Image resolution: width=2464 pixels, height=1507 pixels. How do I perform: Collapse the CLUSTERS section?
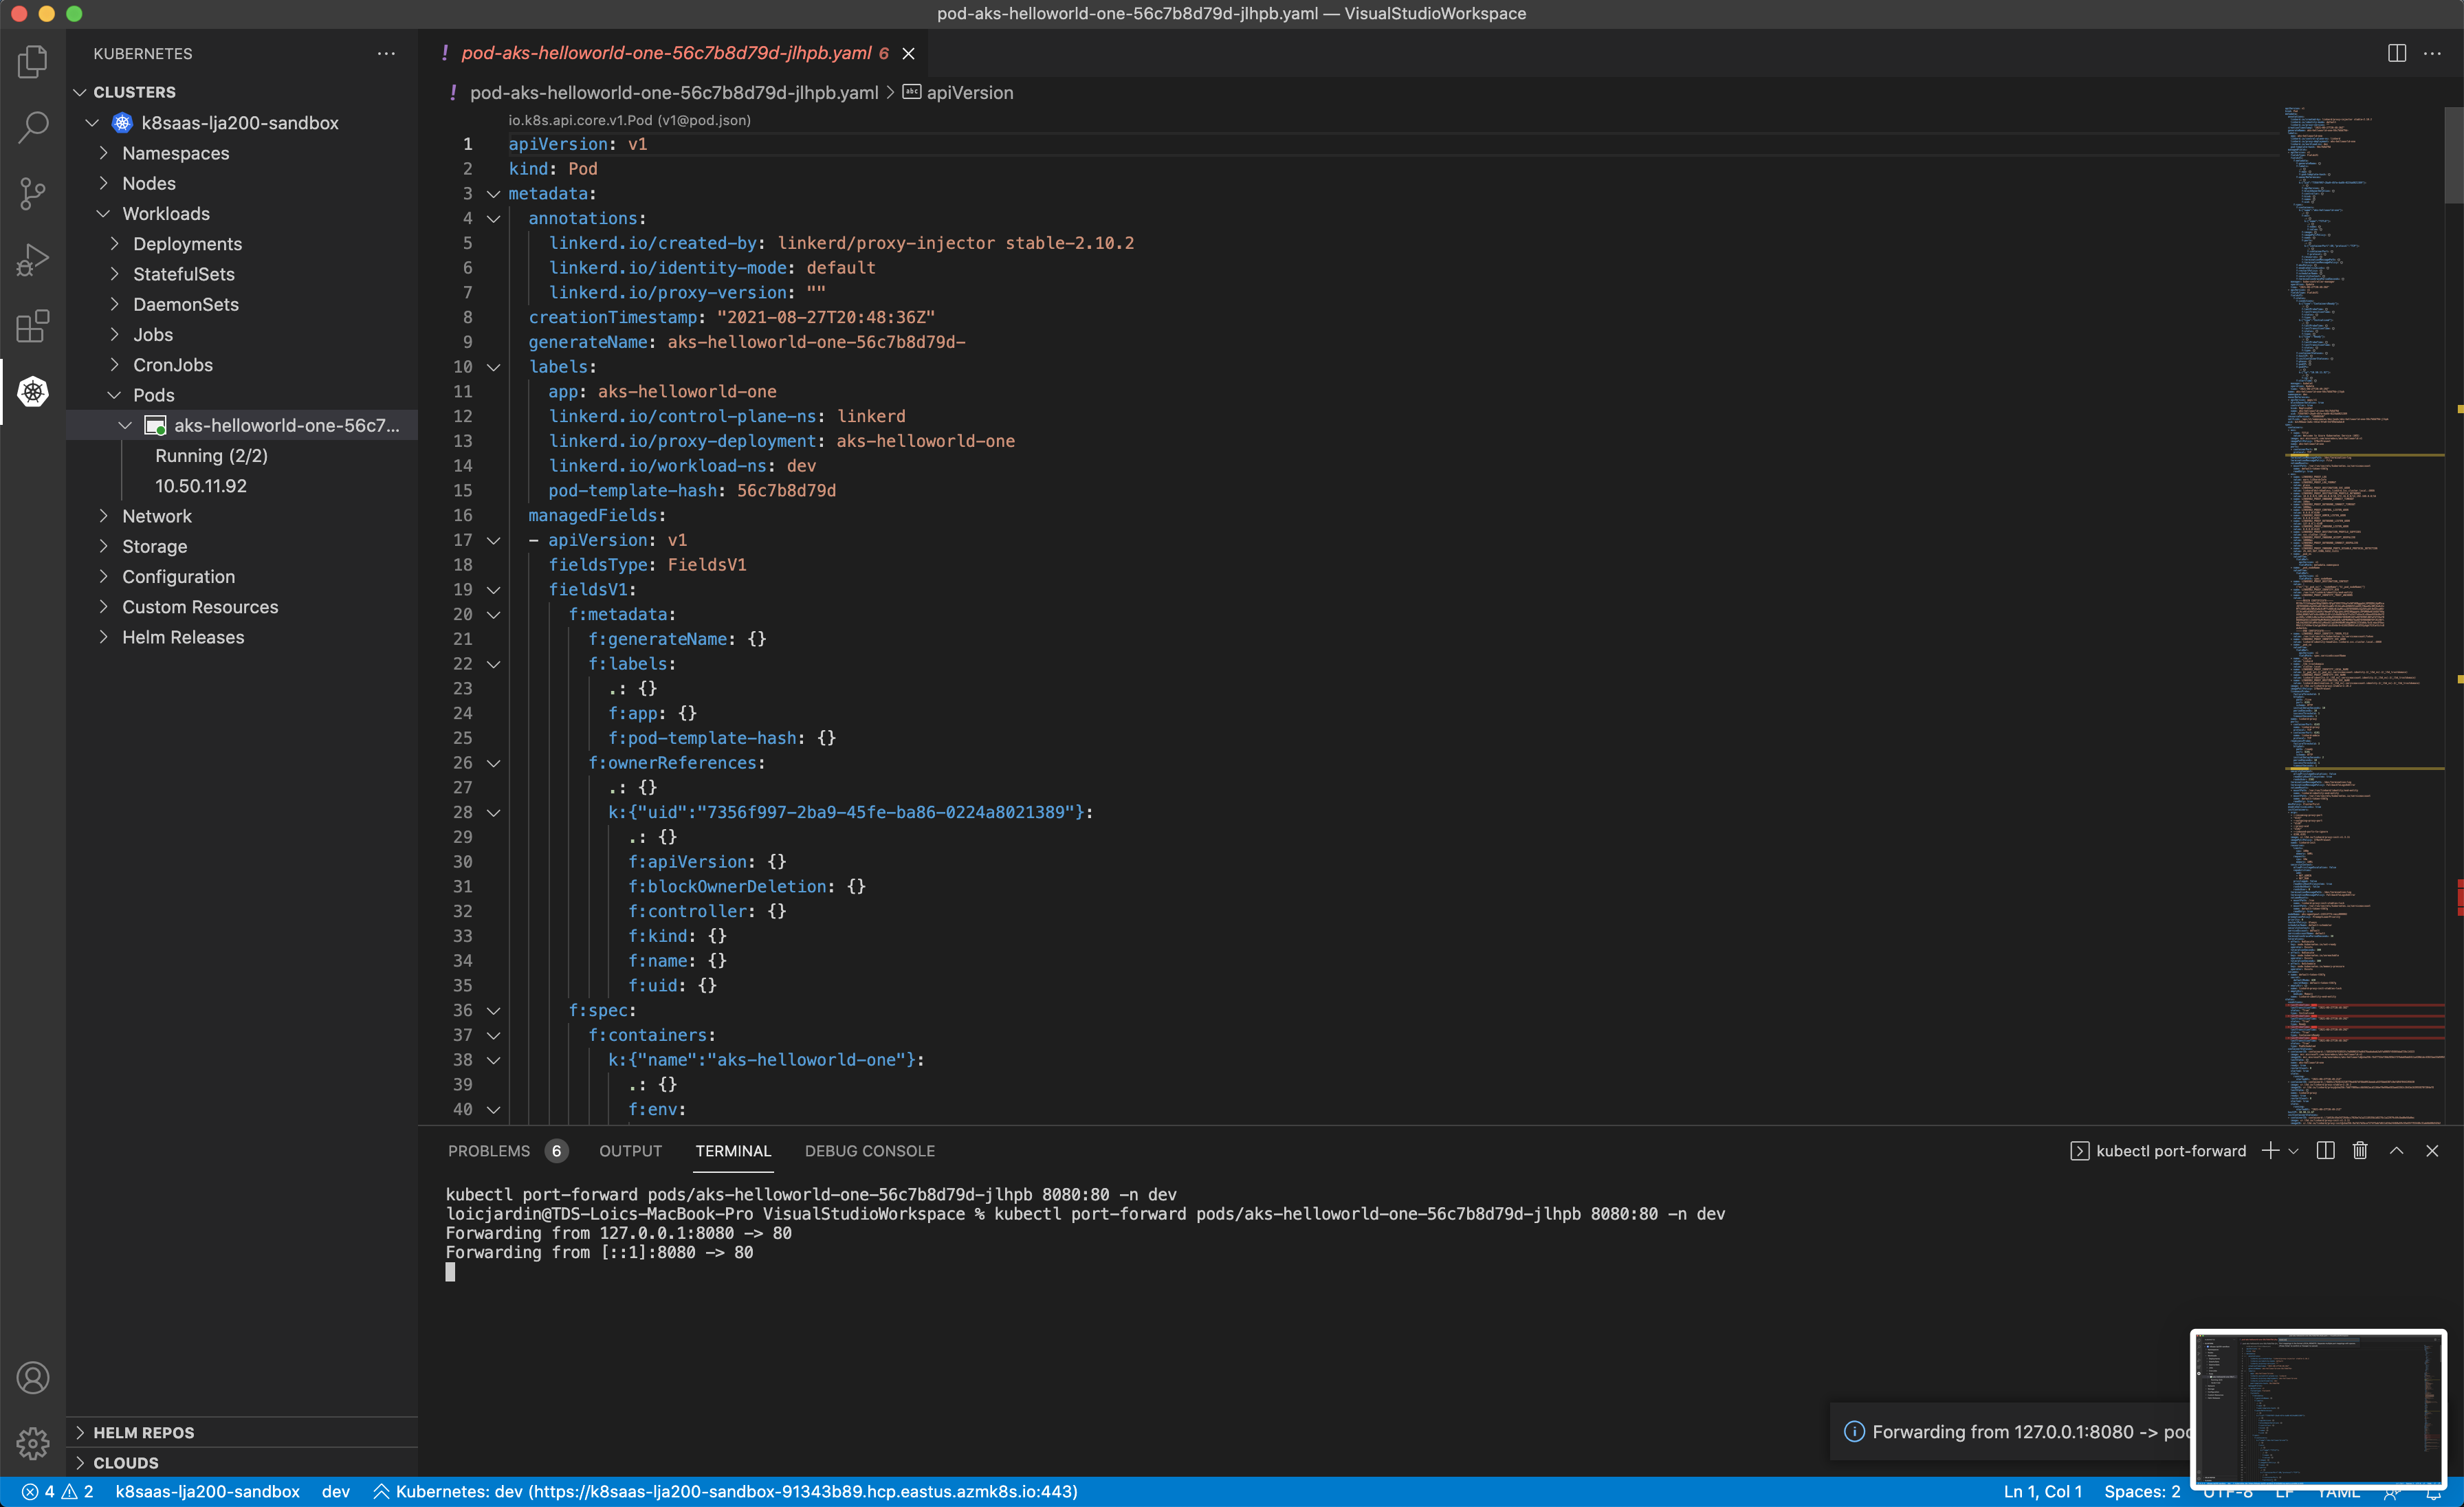coord(80,92)
